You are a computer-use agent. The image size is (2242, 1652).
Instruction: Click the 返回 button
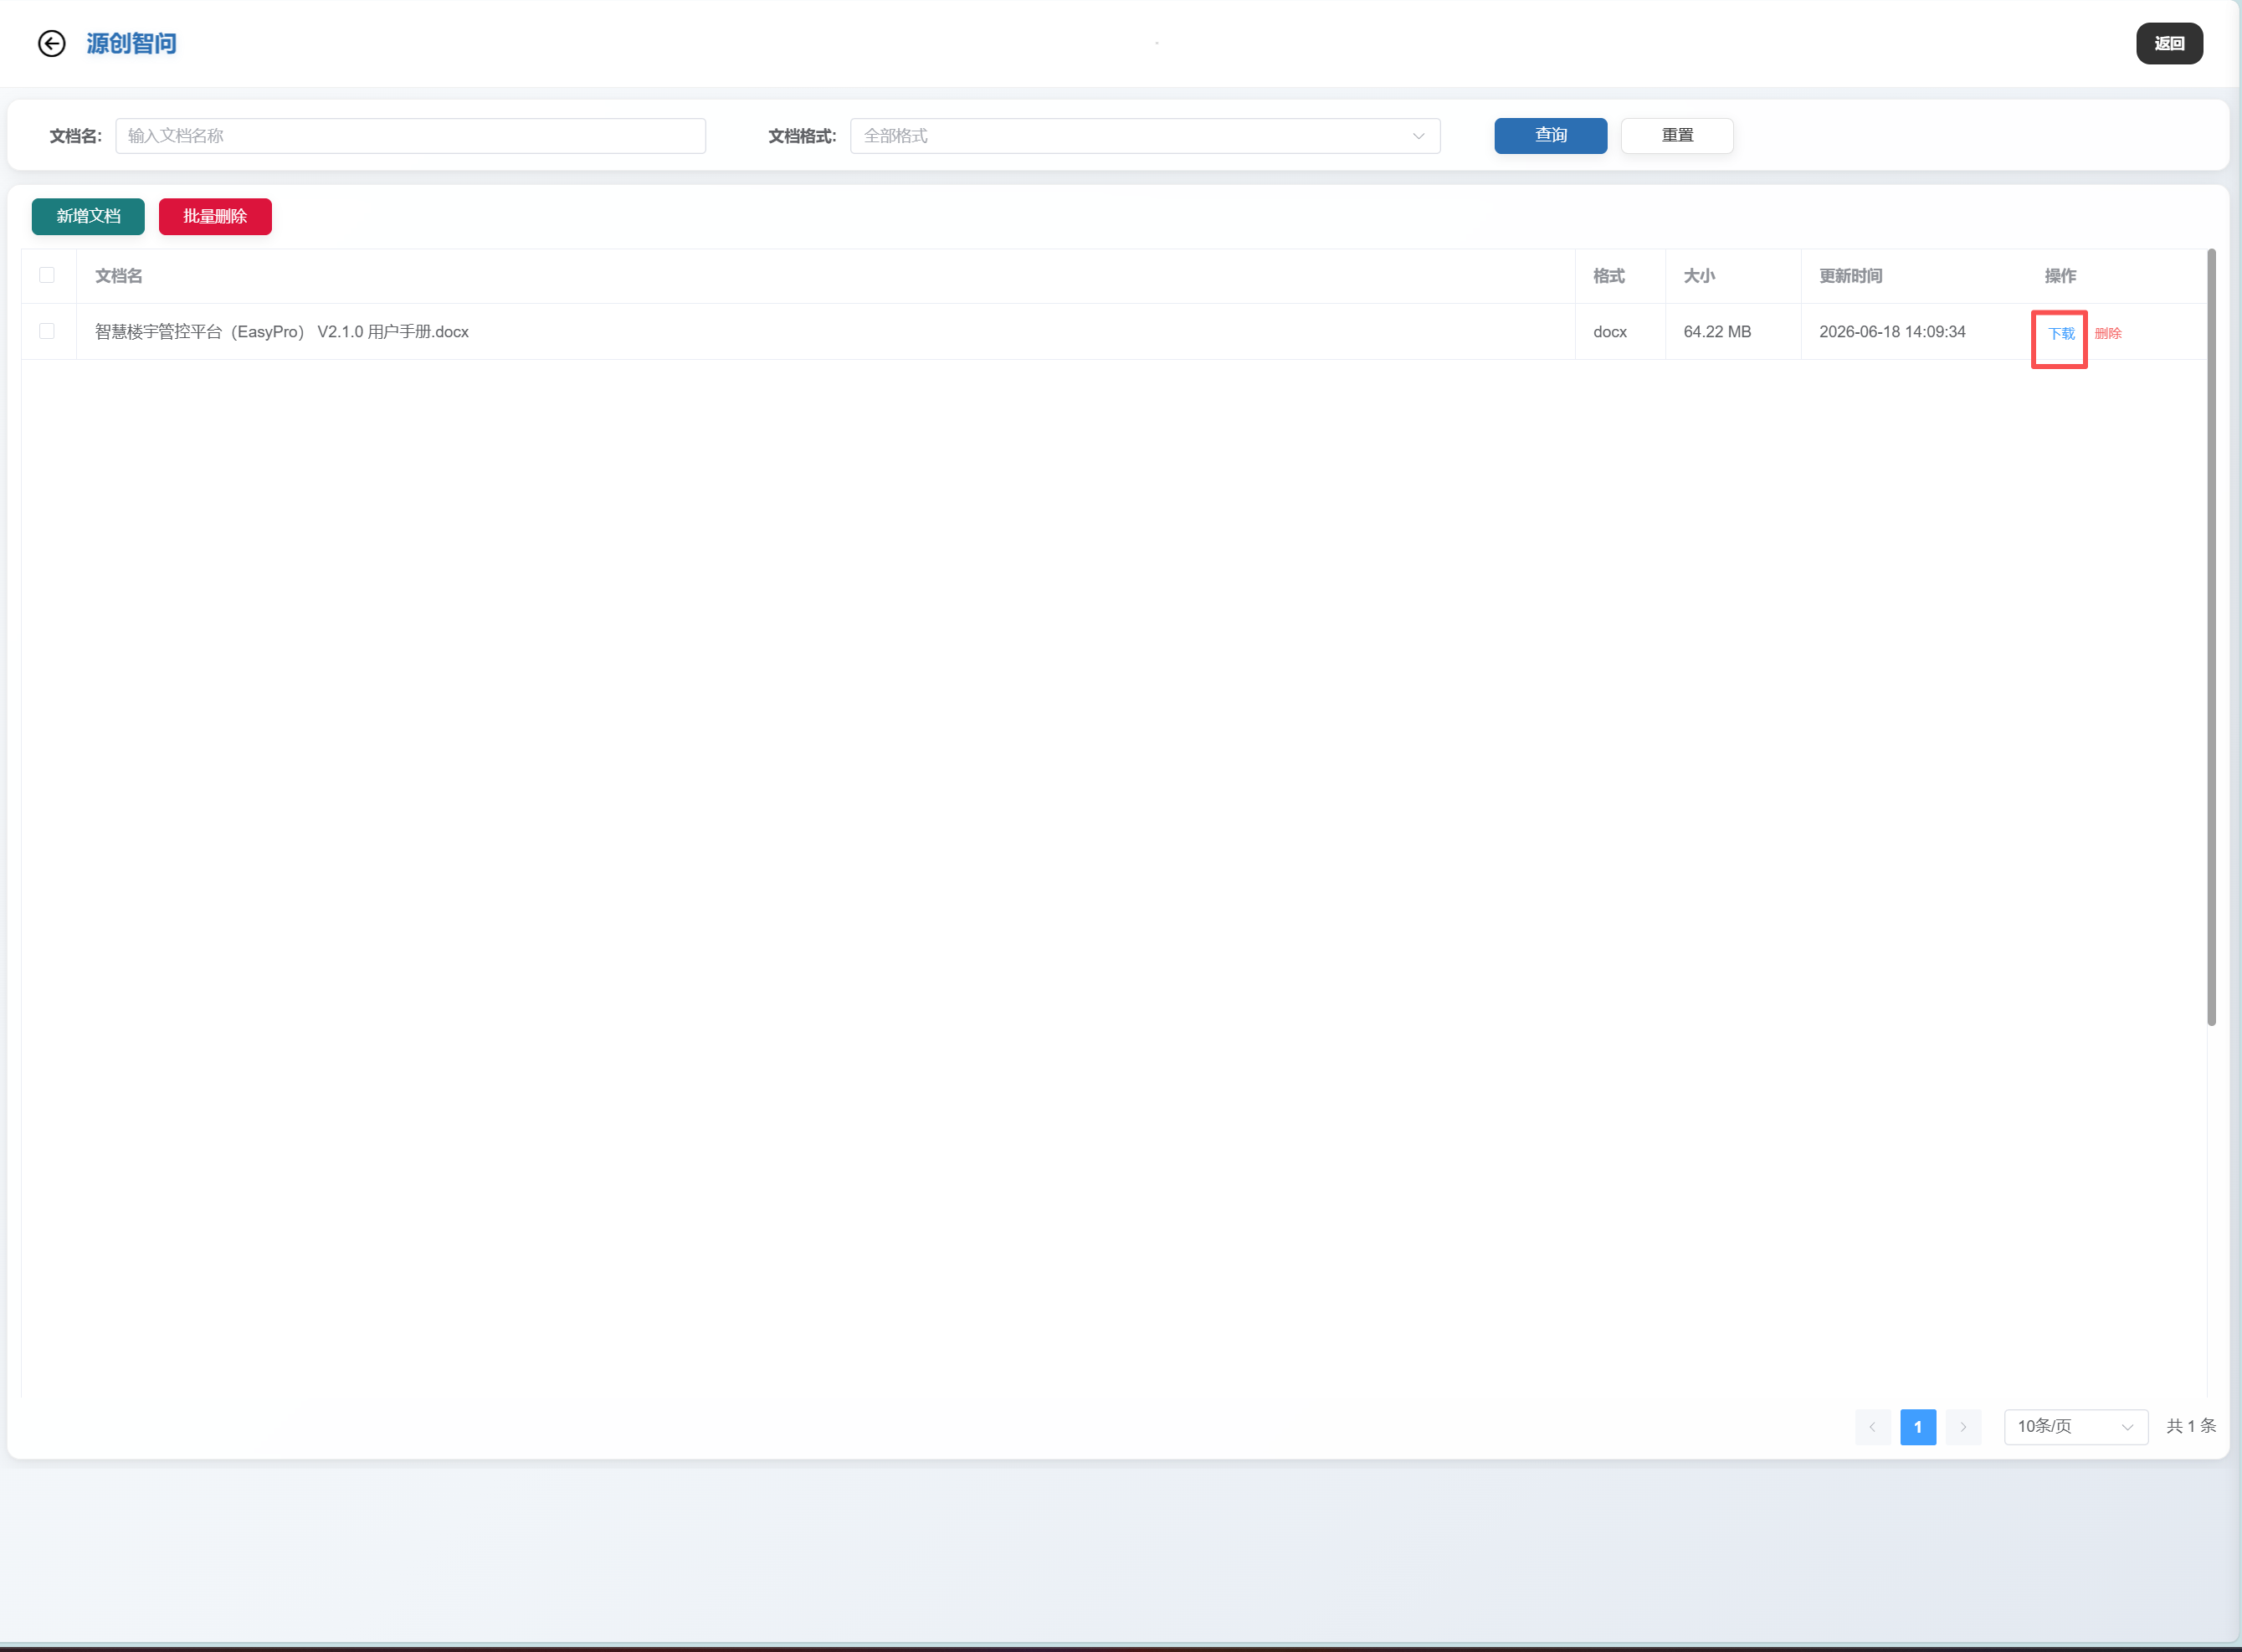[2169, 43]
